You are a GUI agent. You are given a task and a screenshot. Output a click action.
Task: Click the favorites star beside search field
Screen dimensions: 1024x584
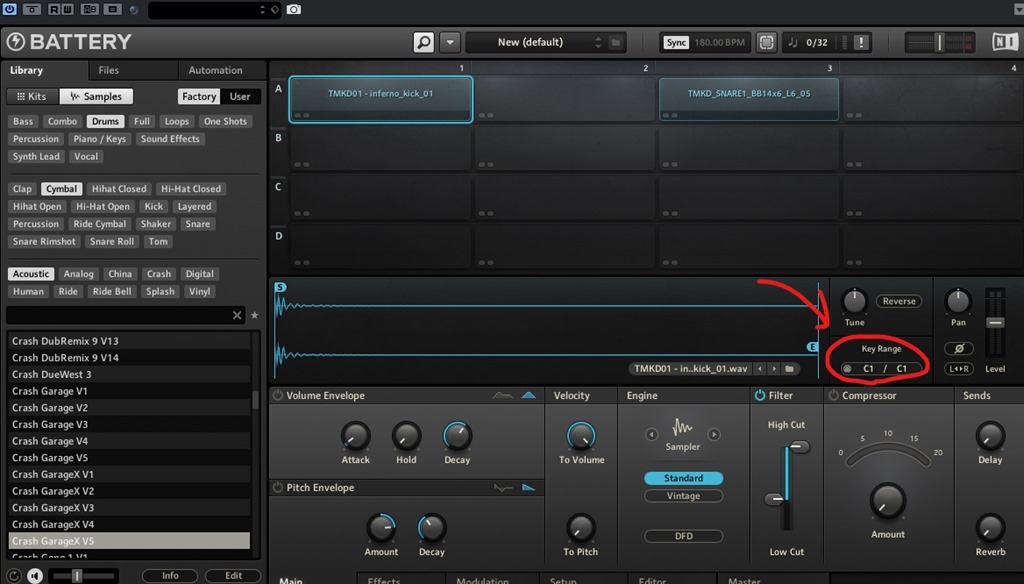(x=254, y=315)
